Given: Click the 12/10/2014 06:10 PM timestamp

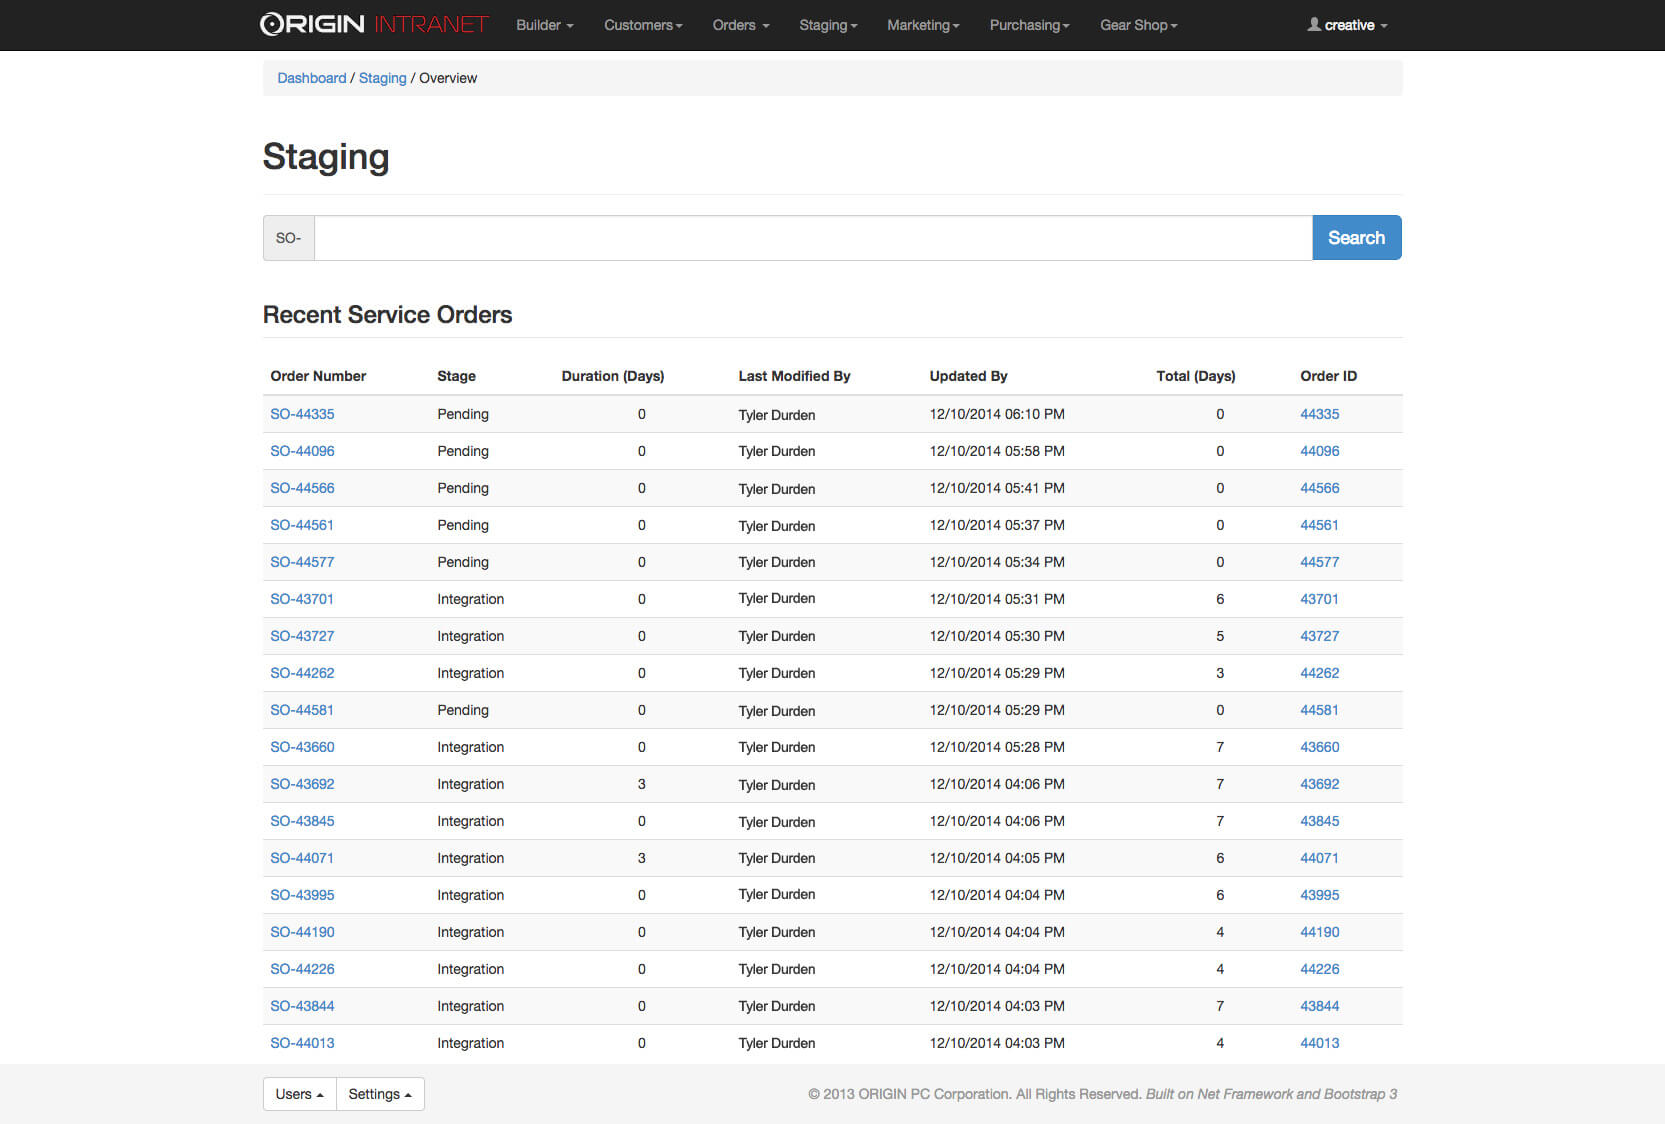Looking at the screenshot, I should pos(997,414).
